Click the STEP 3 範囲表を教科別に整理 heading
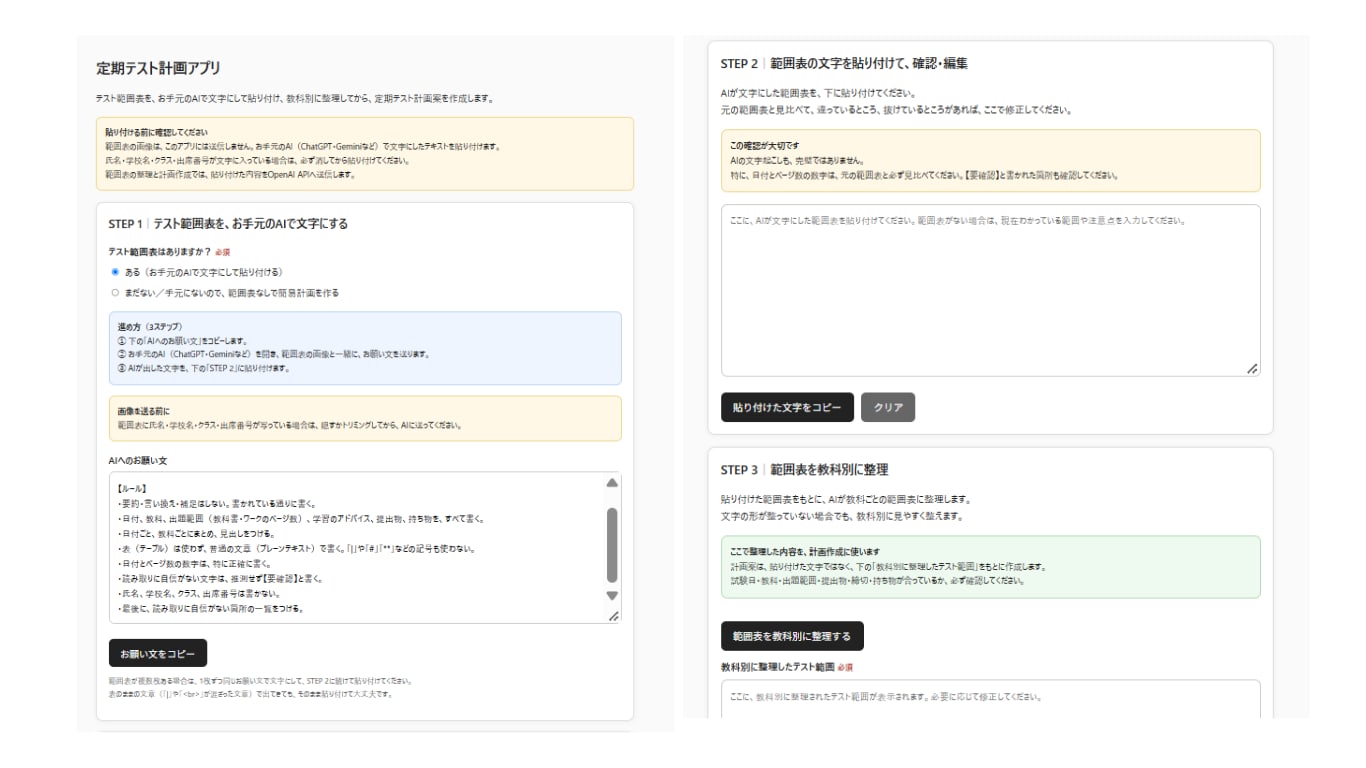The width and height of the screenshot is (1366, 768). [x=804, y=469]
